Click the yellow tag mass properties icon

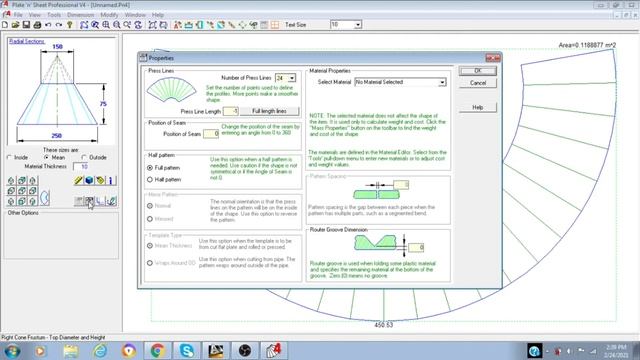coord(100,180)
